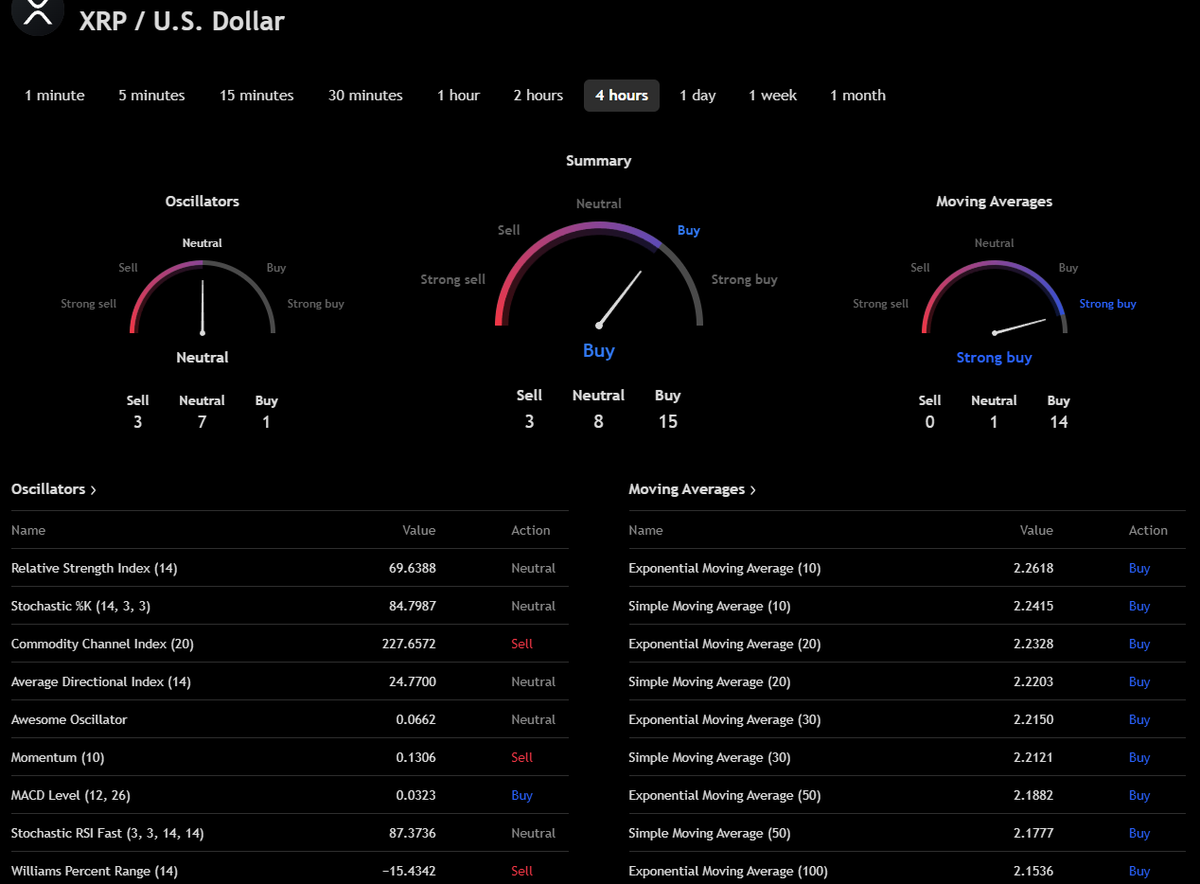This screenshot has width=1200, height=884.
Task: Click the Moving Averages Buy count 14
Action: [1059, 422]
